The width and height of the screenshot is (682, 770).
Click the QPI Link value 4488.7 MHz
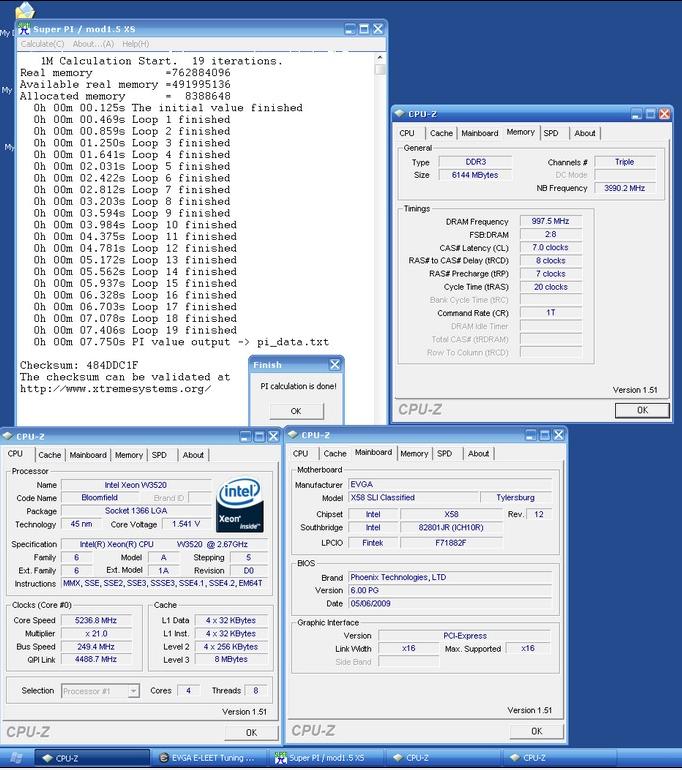pos(96,660)
